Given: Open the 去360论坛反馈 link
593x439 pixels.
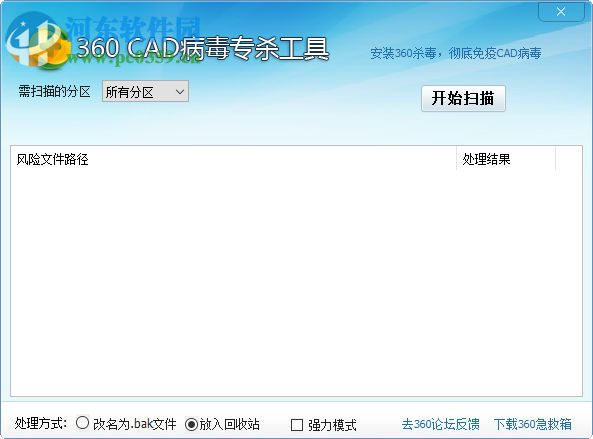Looking at the screenshot, I should (441, 424).
